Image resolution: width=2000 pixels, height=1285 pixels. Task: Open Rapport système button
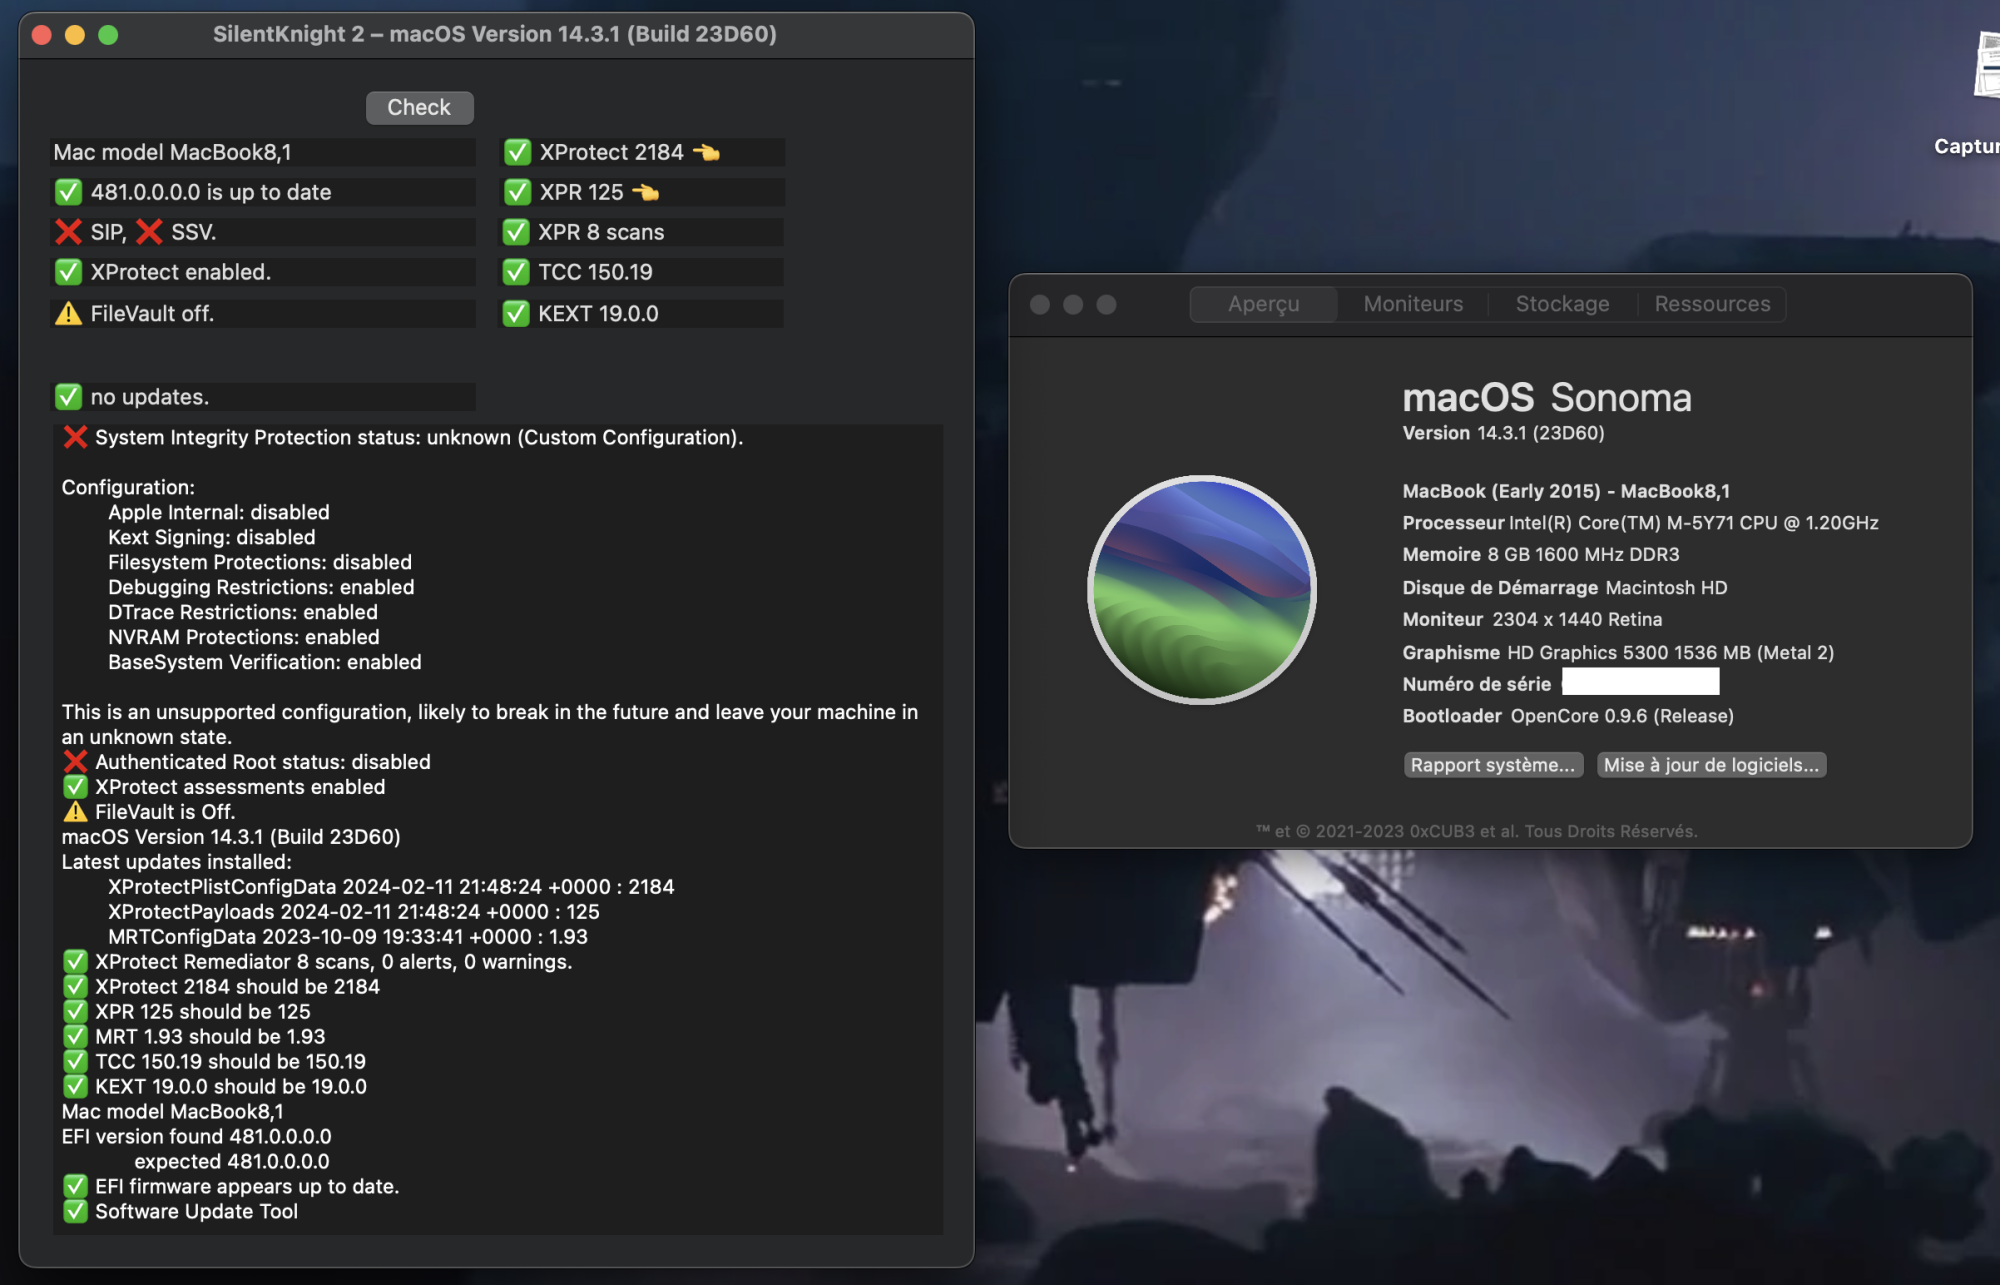pyautogui.click(x=1492, y=765)
